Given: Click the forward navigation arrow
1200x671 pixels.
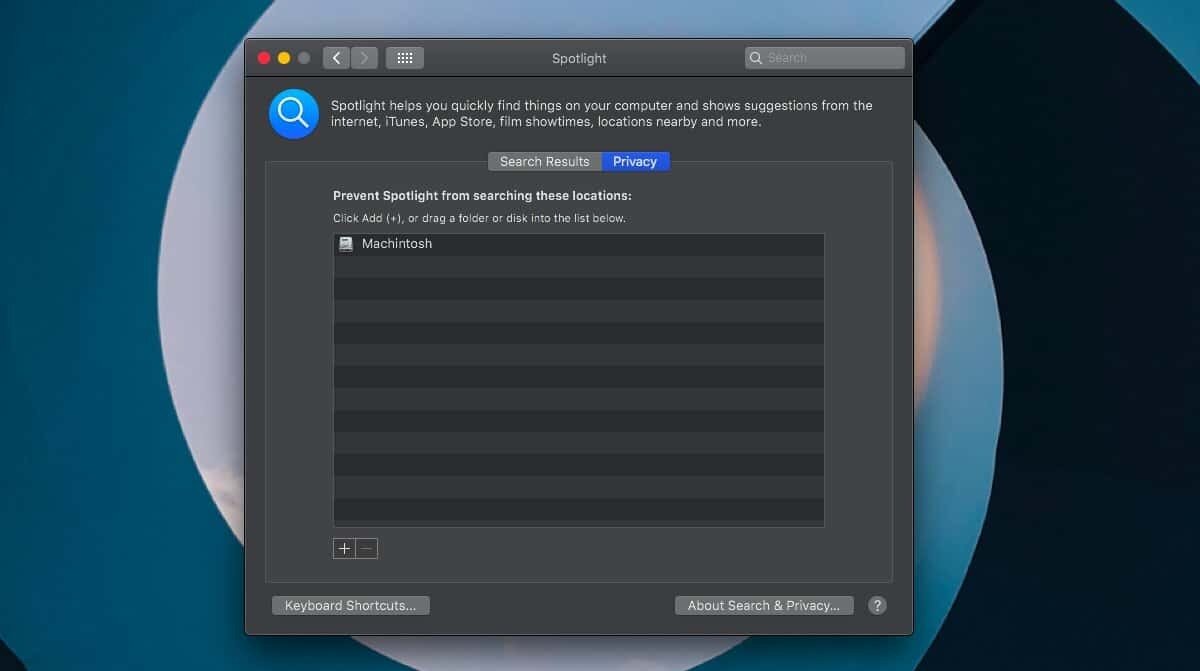Looking at the screenshot, I should click(365, 57).
